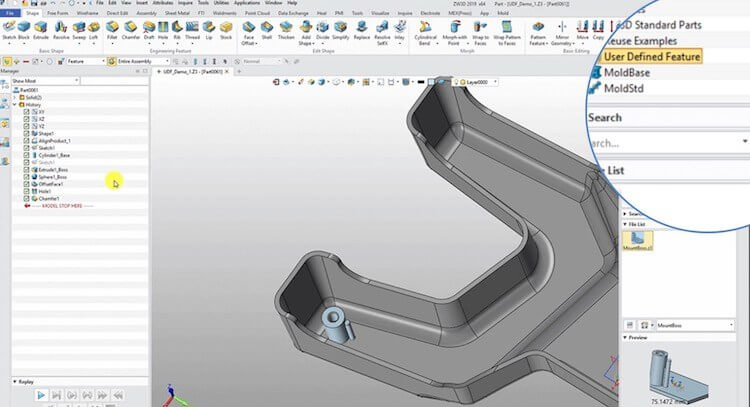Screen dimensions: 750x407
Task: Open the Loft tool
Action: click(x=93, y=31)
